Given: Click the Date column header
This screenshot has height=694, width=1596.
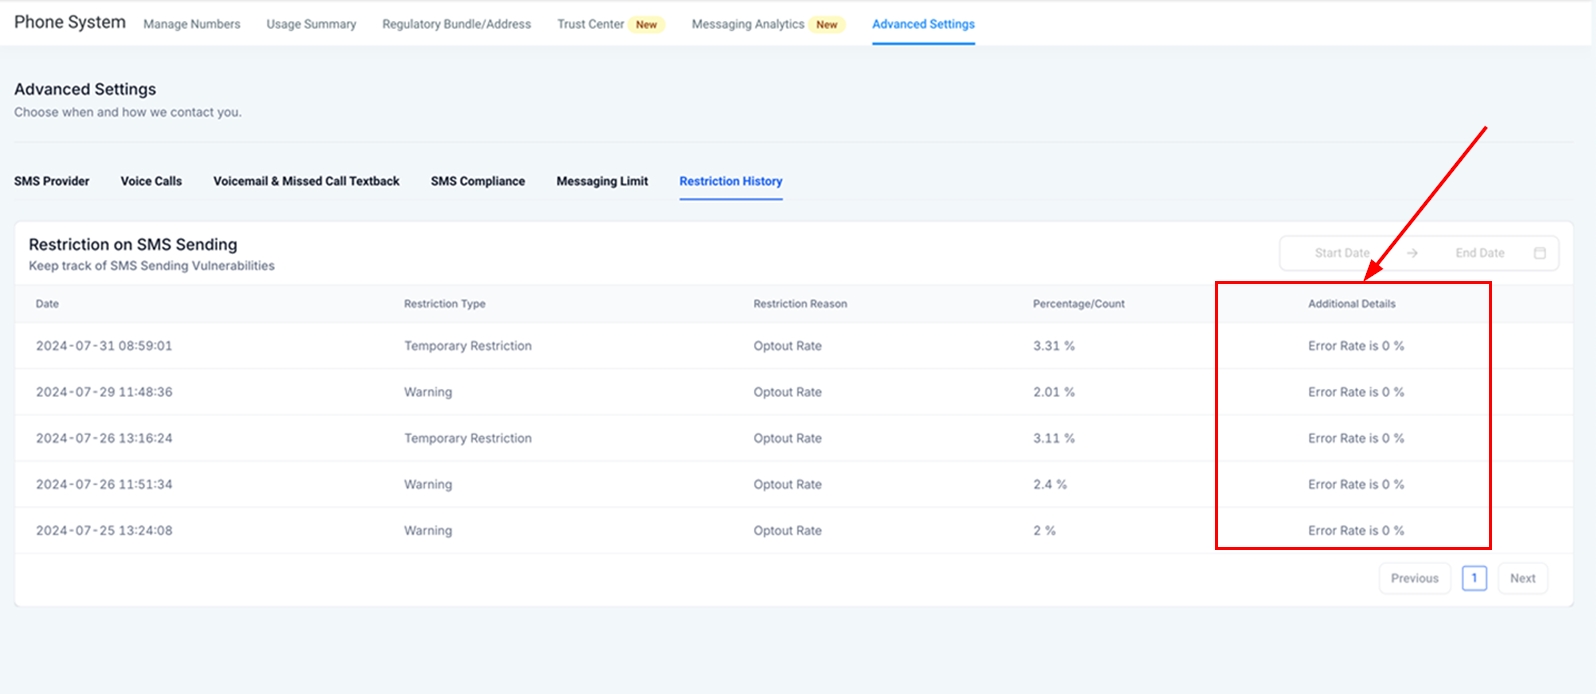Looking at the screenshot, I should [47, 304].
